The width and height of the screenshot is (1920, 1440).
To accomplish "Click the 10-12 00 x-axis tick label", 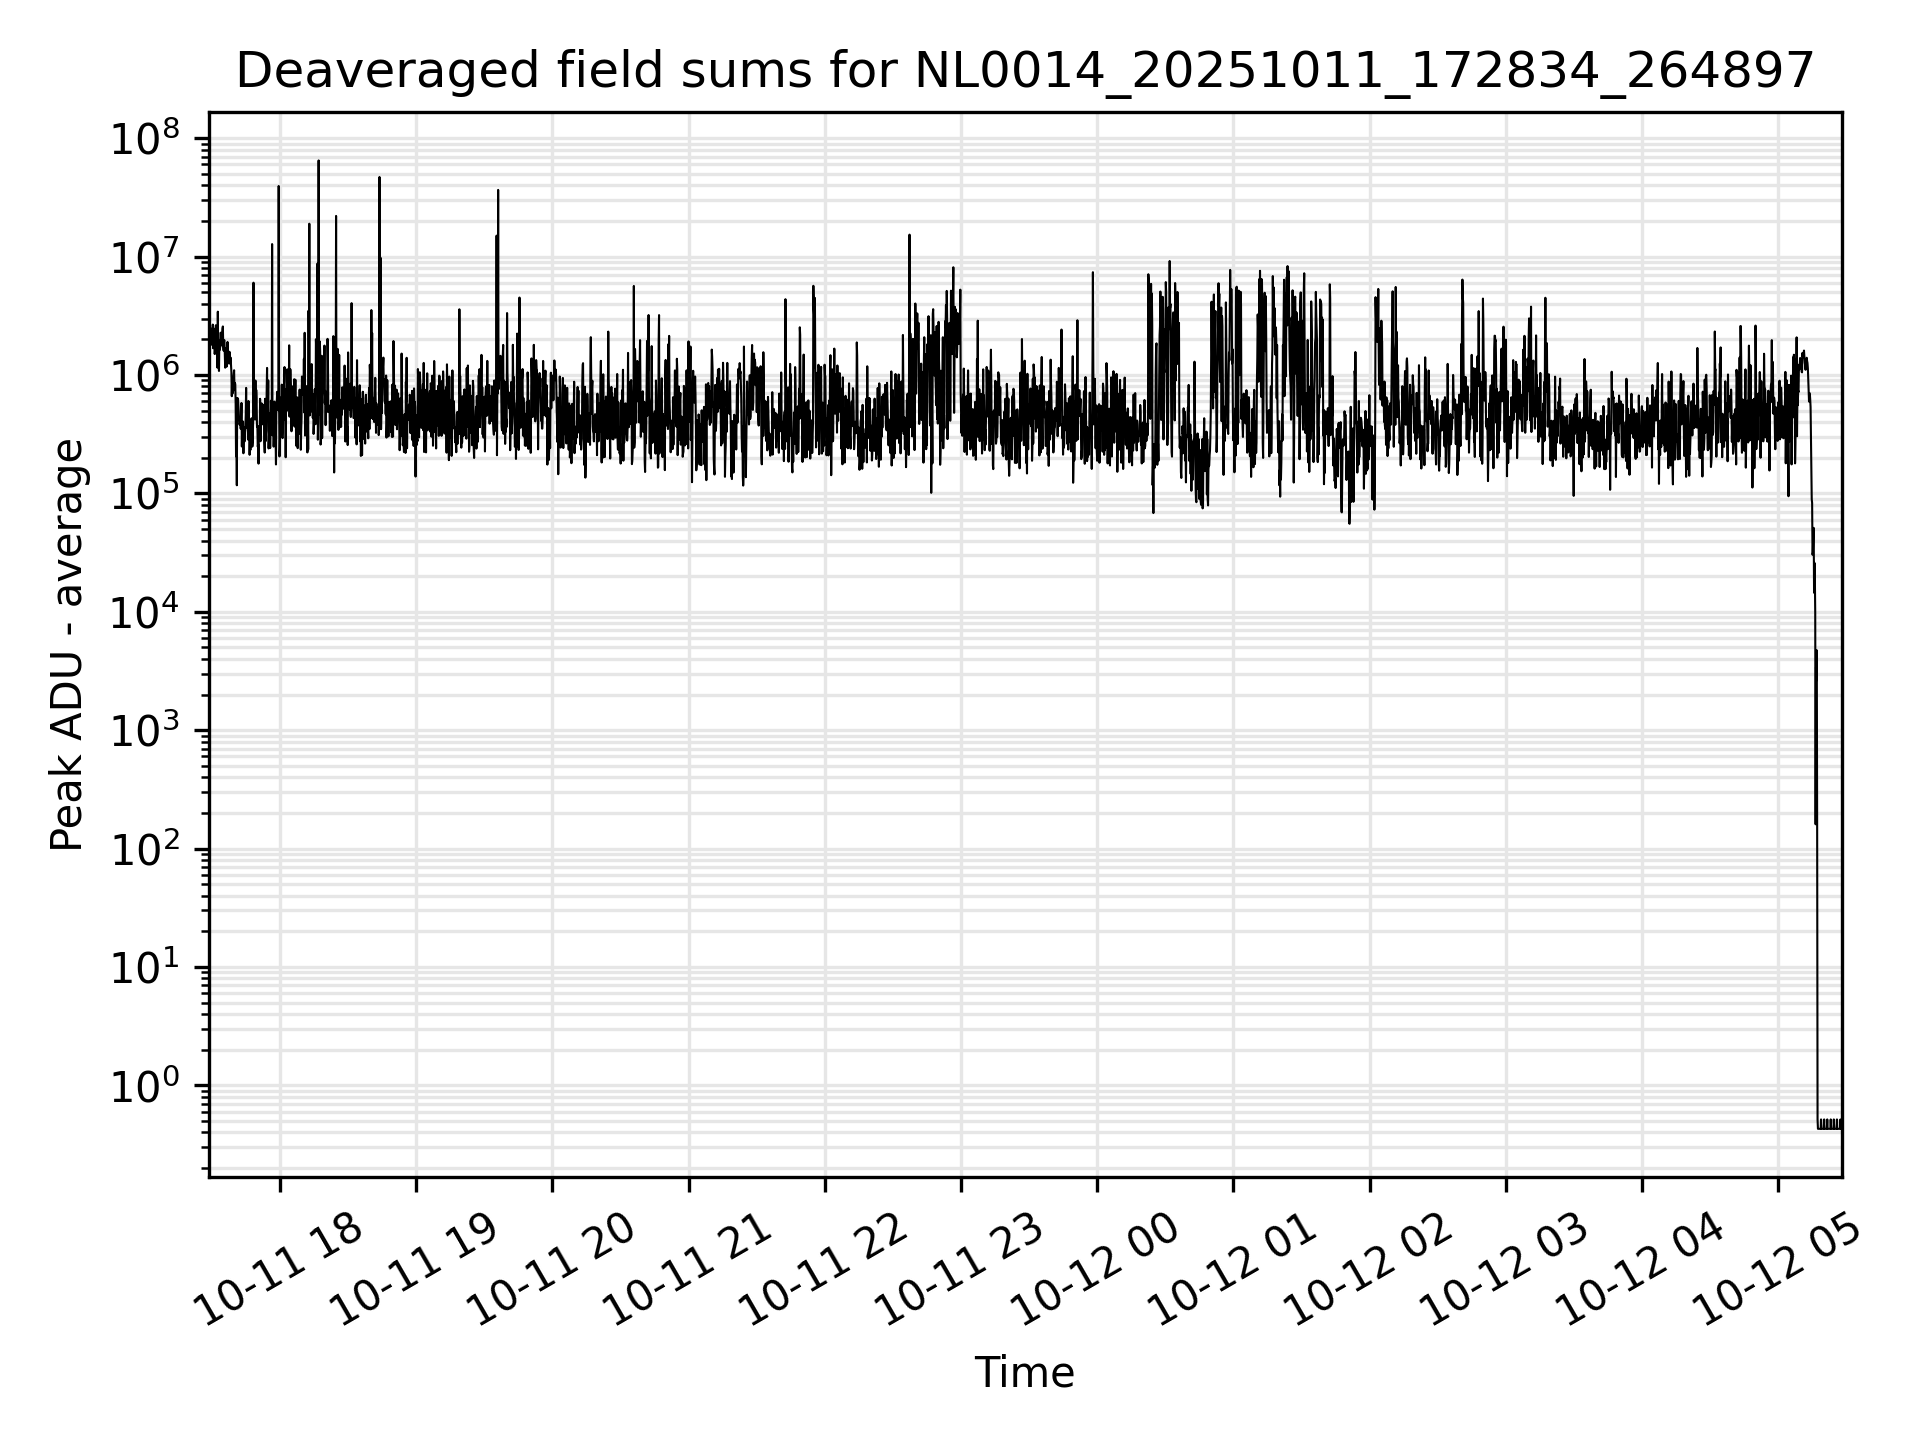I will (x=1096, y=1269).
